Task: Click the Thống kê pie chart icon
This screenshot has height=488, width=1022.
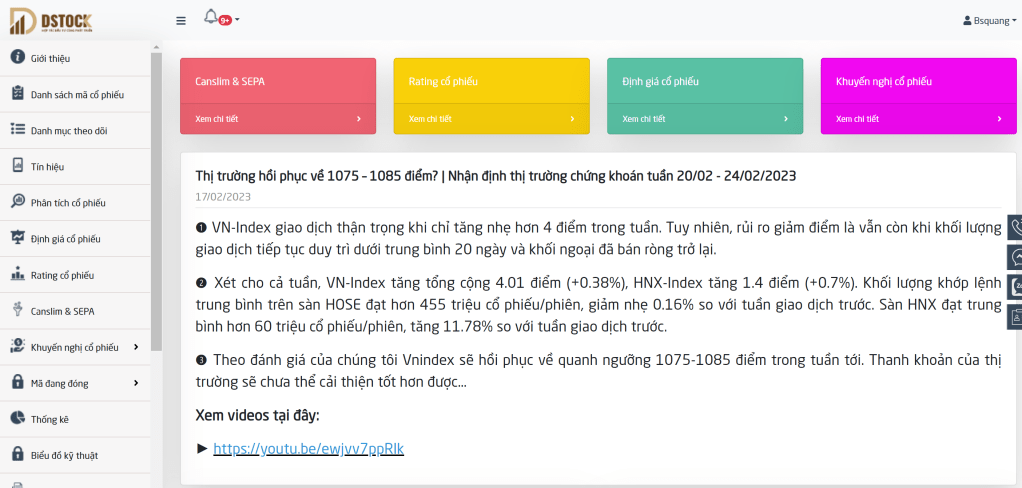Action: coord(17,419)
